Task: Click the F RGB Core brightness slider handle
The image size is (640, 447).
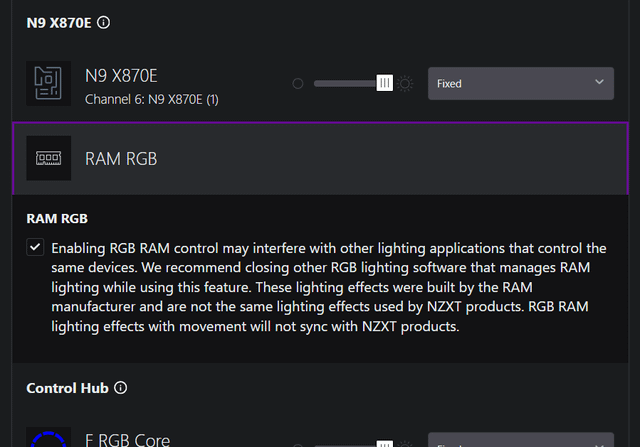Action: pyautogui.click(x=385, y=441)
